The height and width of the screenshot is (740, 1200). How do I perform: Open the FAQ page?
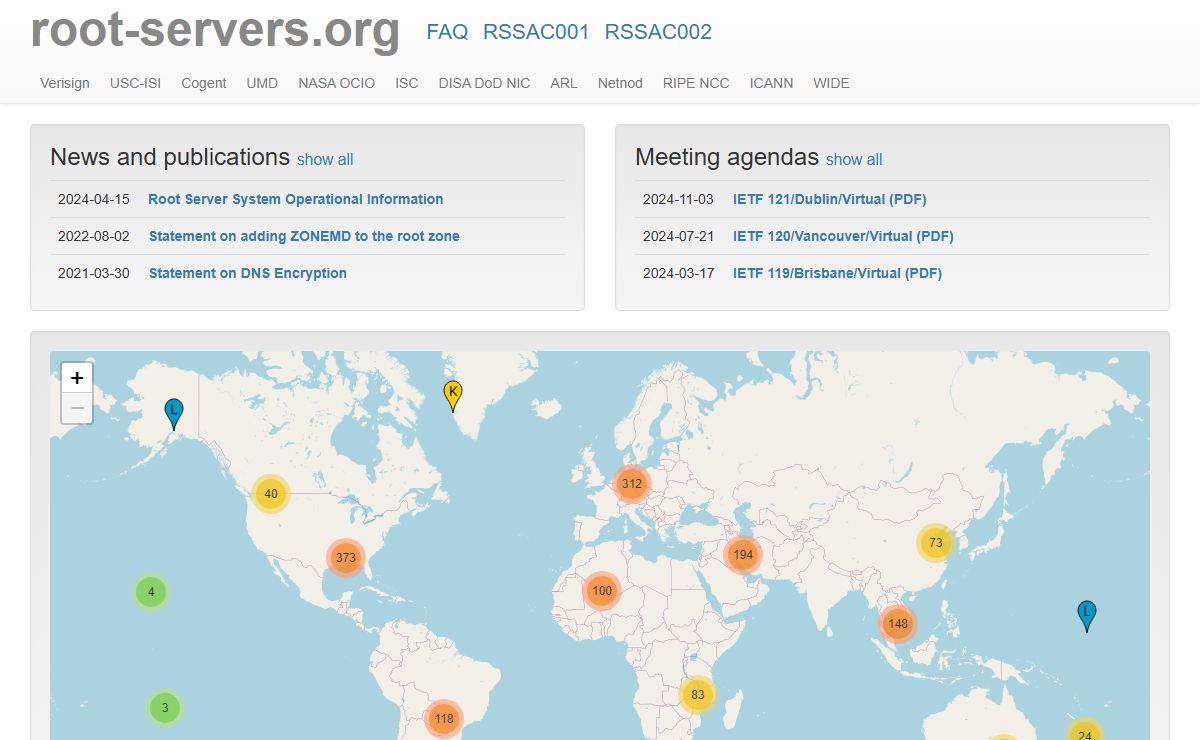point(447,32)
